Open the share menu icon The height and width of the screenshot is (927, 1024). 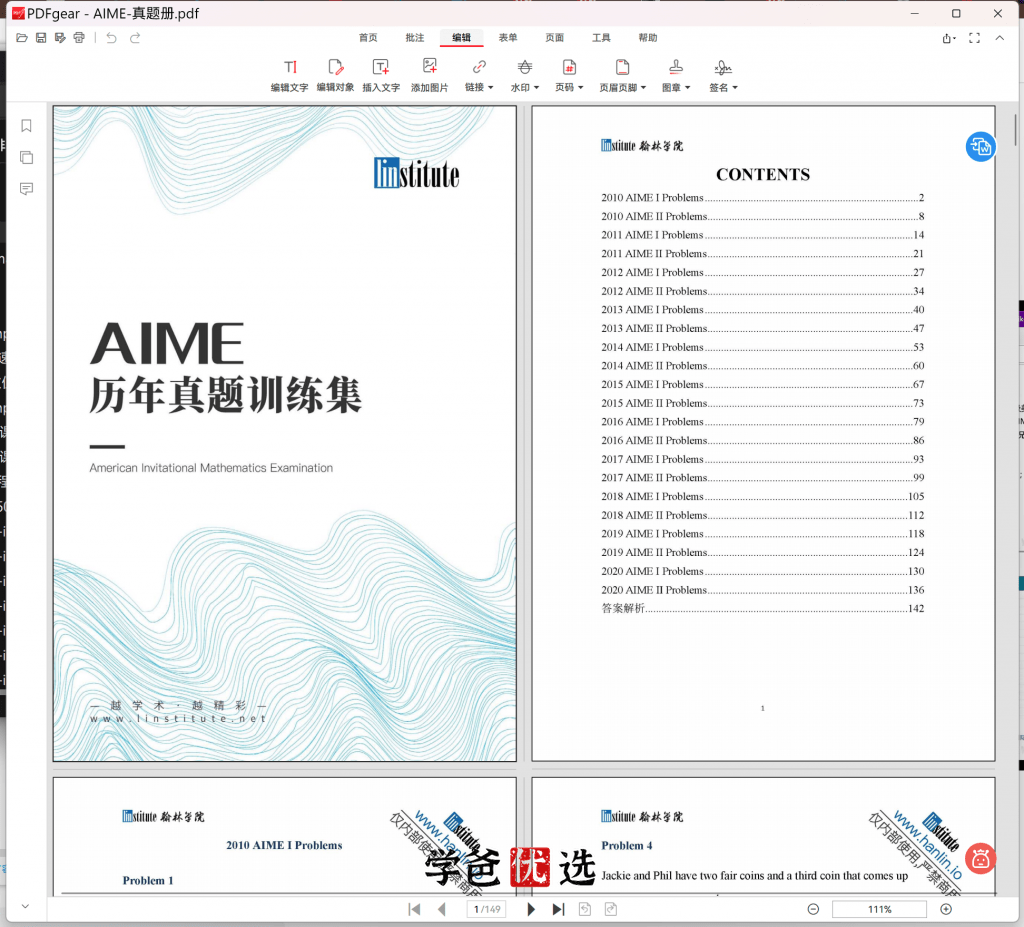click(949, 39)
